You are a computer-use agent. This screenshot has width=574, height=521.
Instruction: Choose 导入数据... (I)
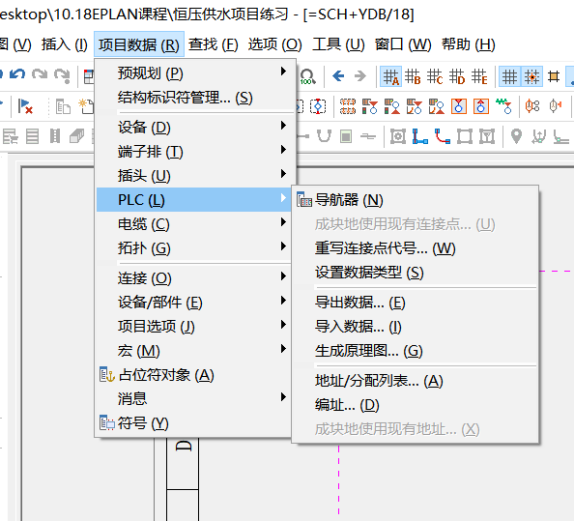(x=415, y=327)
